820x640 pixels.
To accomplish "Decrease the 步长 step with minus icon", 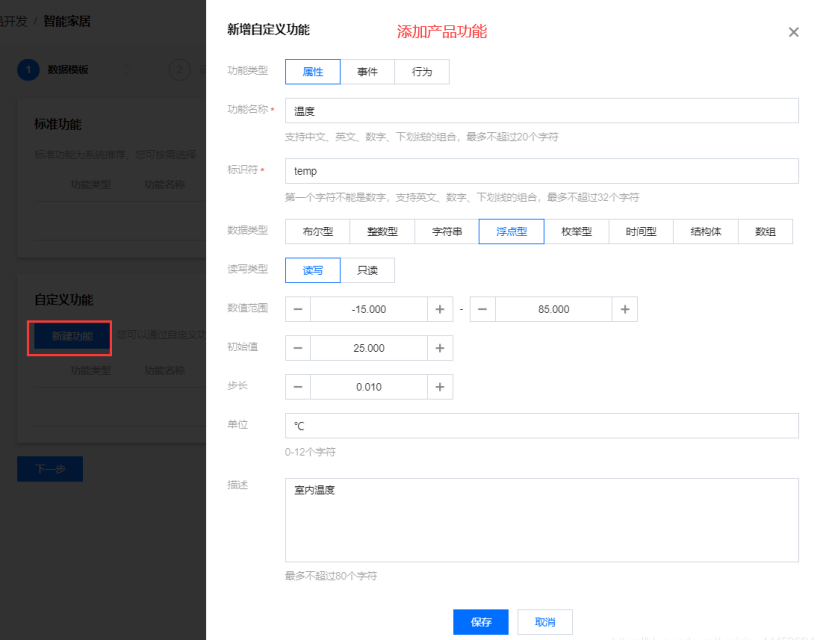I will [x=298, y=387].
